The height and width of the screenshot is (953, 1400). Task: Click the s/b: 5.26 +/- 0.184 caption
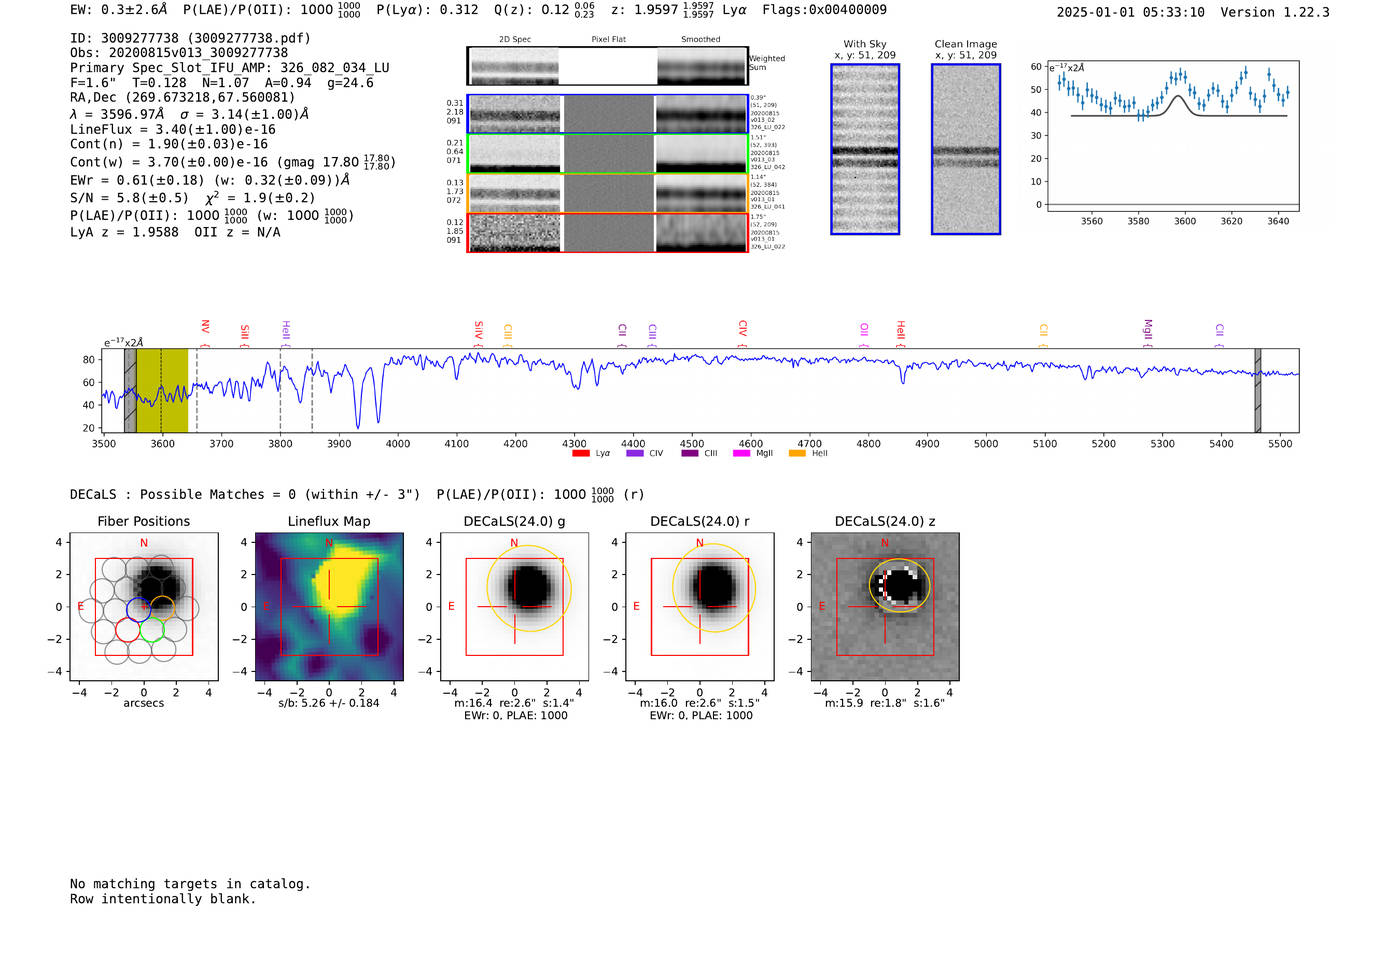click(329, 703)
